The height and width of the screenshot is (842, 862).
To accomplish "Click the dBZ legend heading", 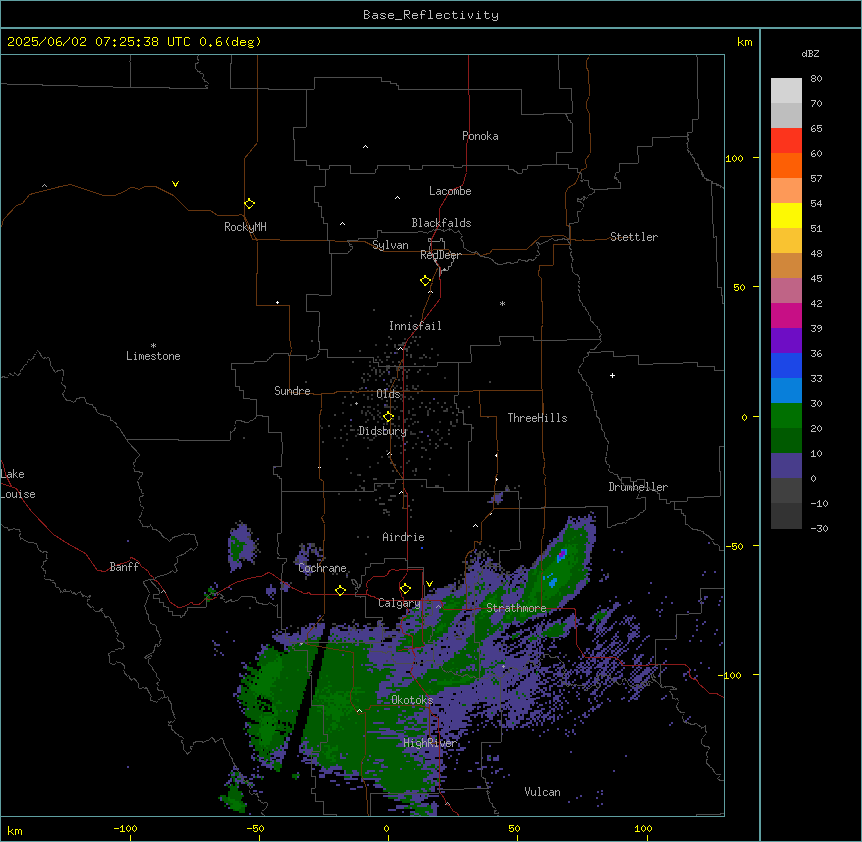I will [x=810, y=53].
